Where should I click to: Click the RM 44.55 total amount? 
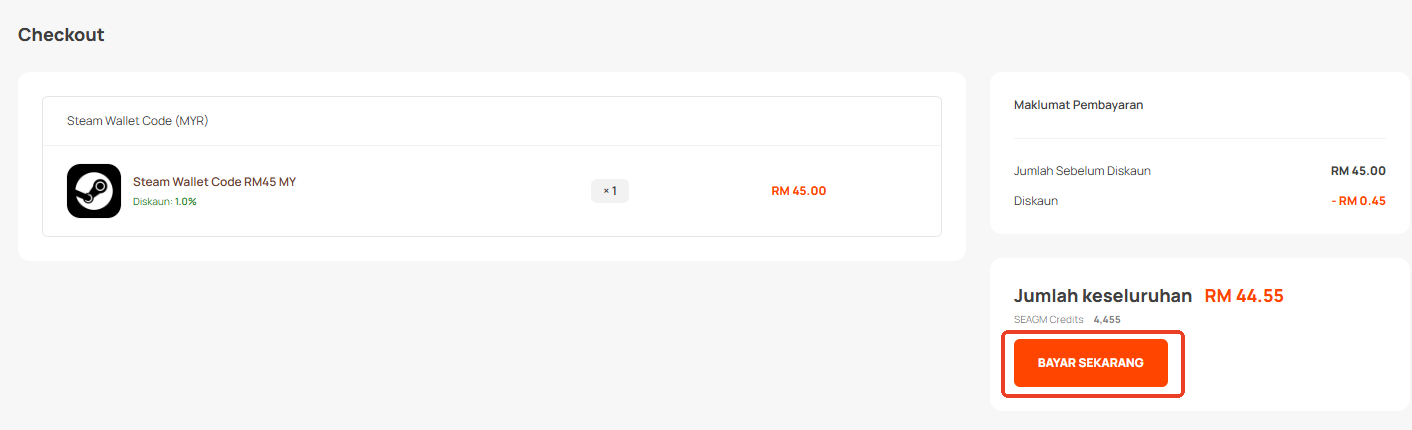(x=1244, y=296)
